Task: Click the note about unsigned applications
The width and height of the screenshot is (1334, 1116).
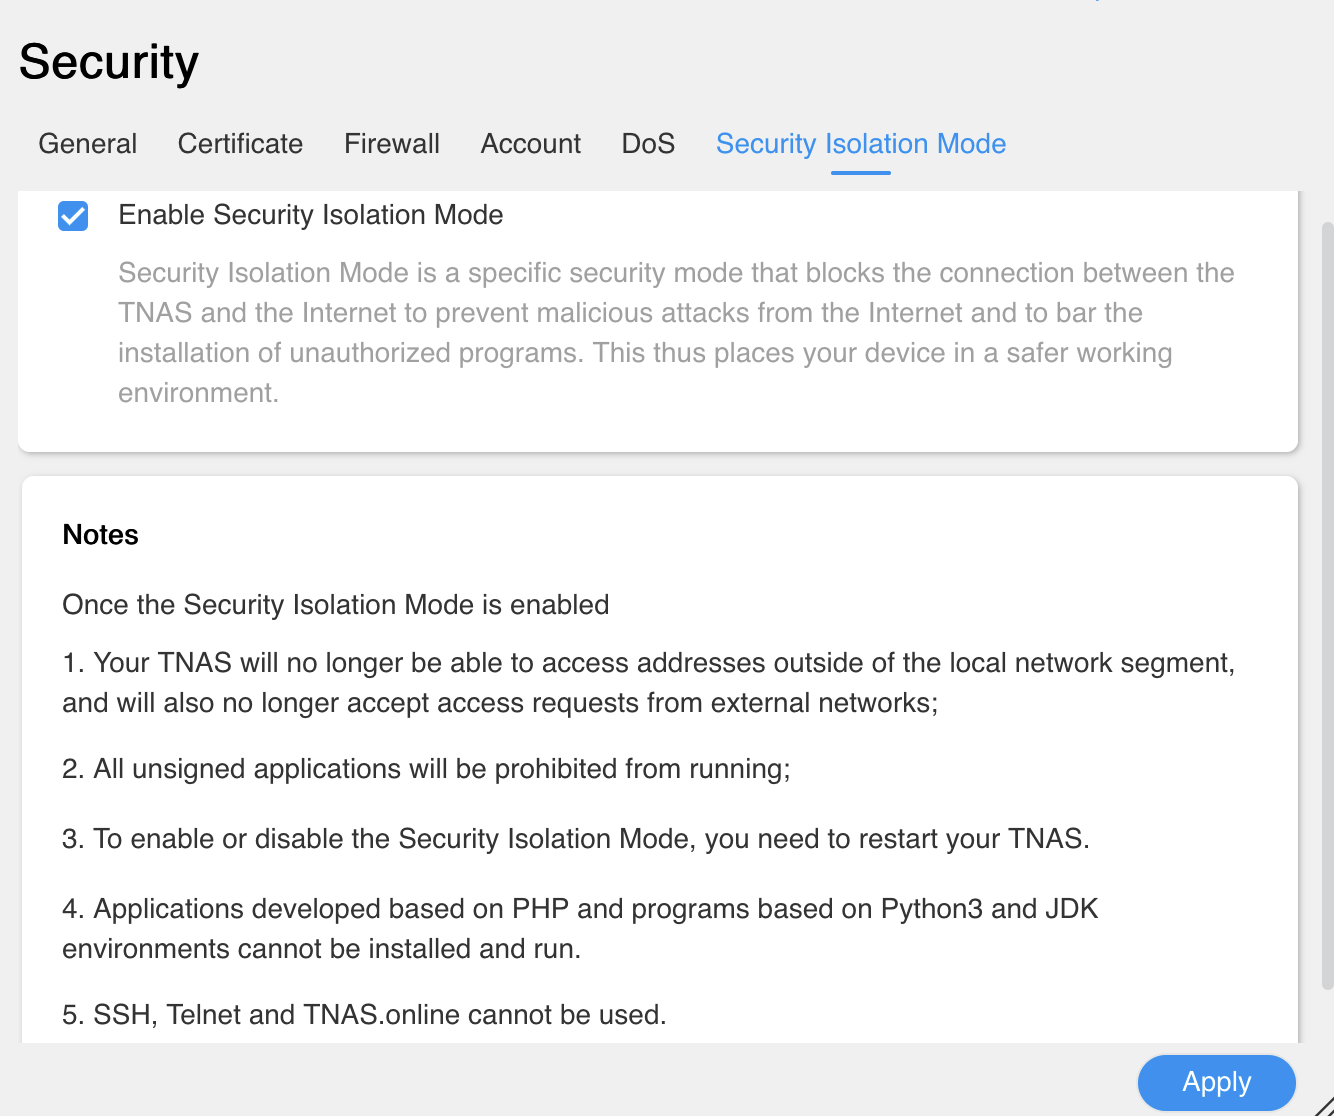Action: click(x=425, y=768)
